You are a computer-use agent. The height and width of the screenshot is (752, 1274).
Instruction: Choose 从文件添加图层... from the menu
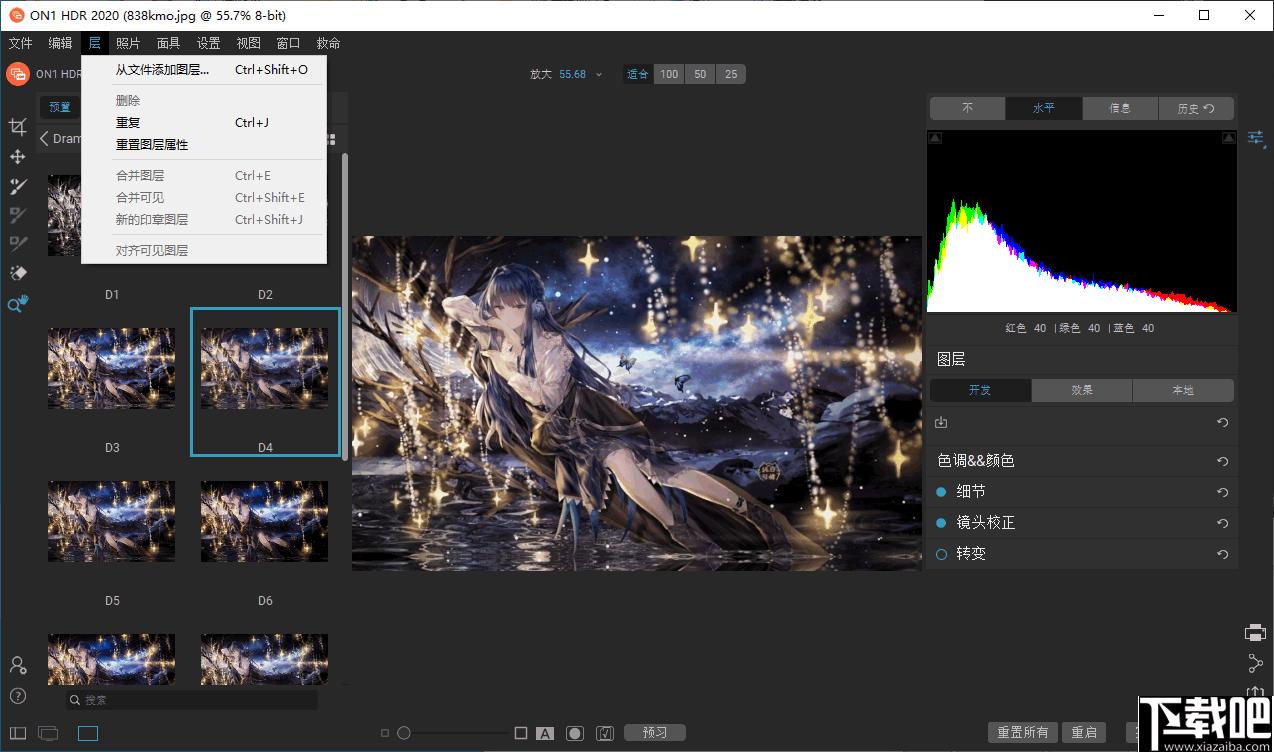tap(204, 70)
